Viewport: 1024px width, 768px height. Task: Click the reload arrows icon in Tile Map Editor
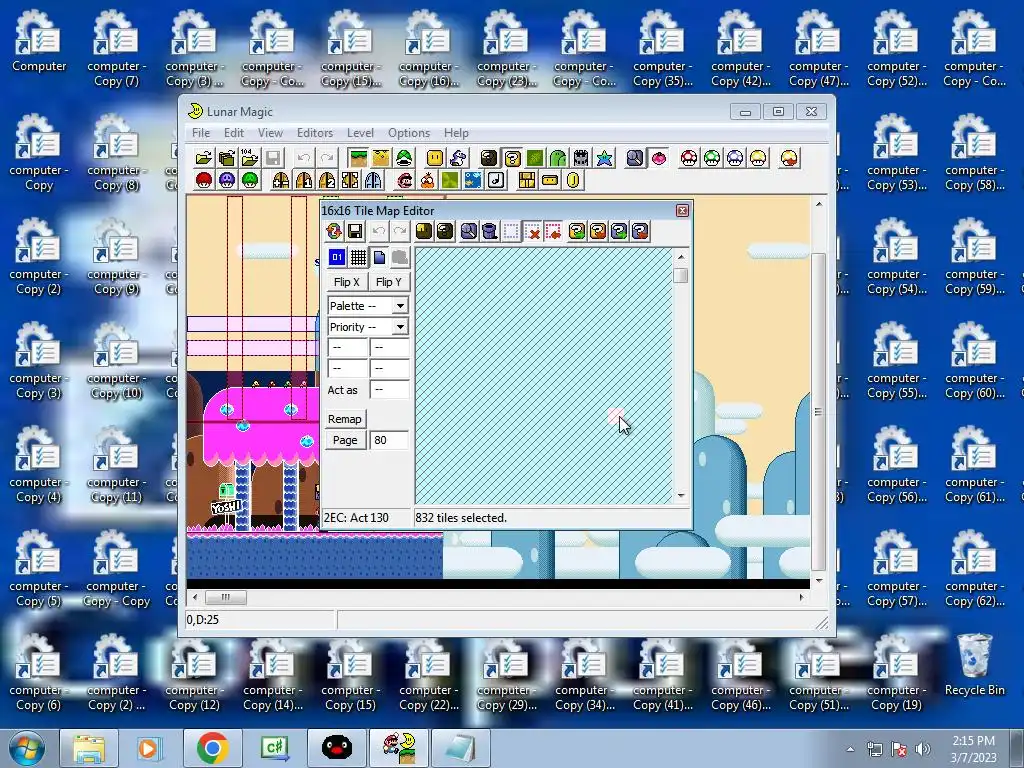click(334, 231)
